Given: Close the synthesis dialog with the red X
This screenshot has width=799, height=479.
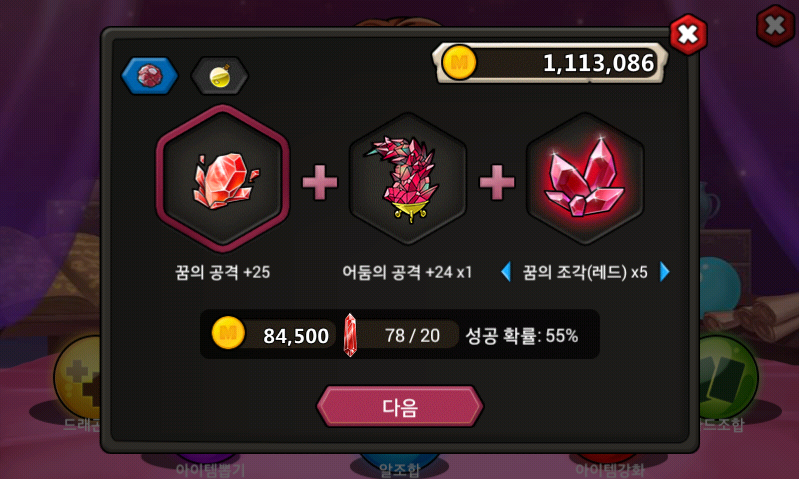Looking at the screenshot, I should (x=688, y=35).
